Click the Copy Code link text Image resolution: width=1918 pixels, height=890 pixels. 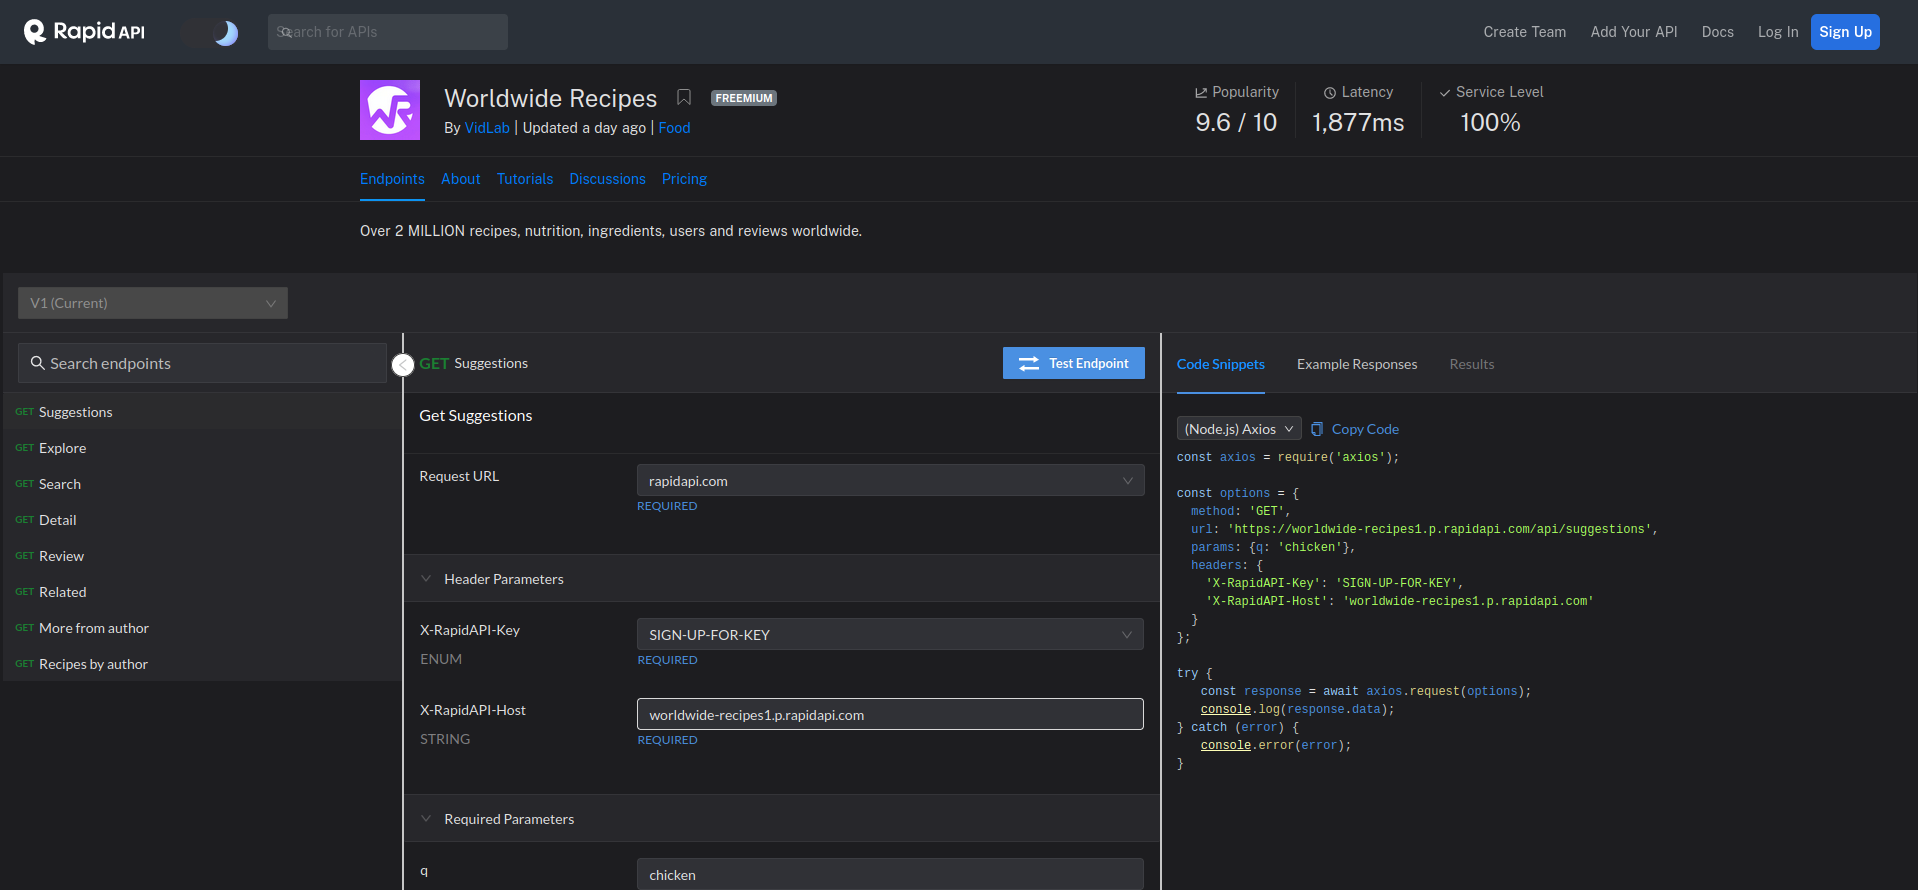point(1365,429)
